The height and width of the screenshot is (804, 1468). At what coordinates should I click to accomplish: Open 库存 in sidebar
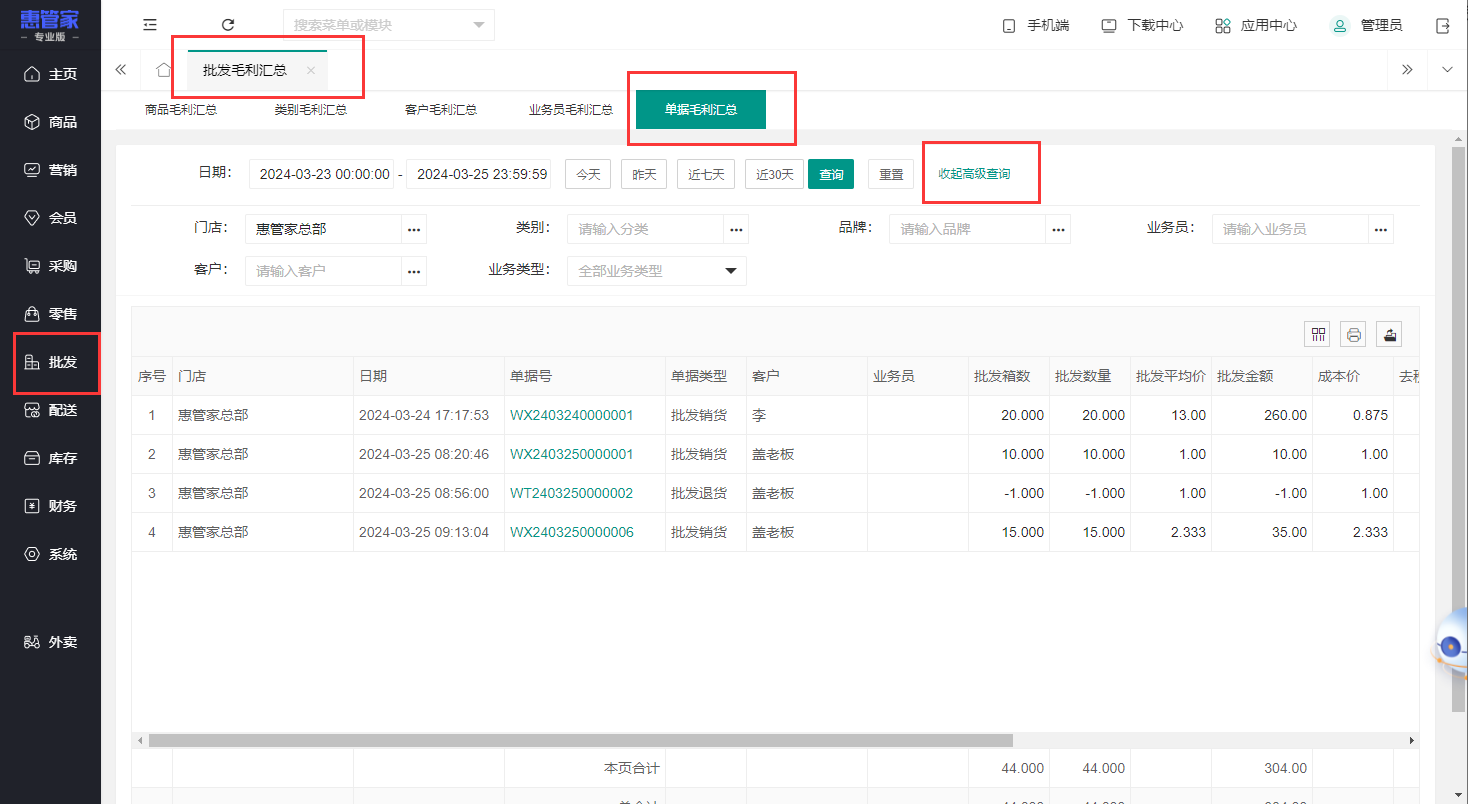(x=50, y=458)
